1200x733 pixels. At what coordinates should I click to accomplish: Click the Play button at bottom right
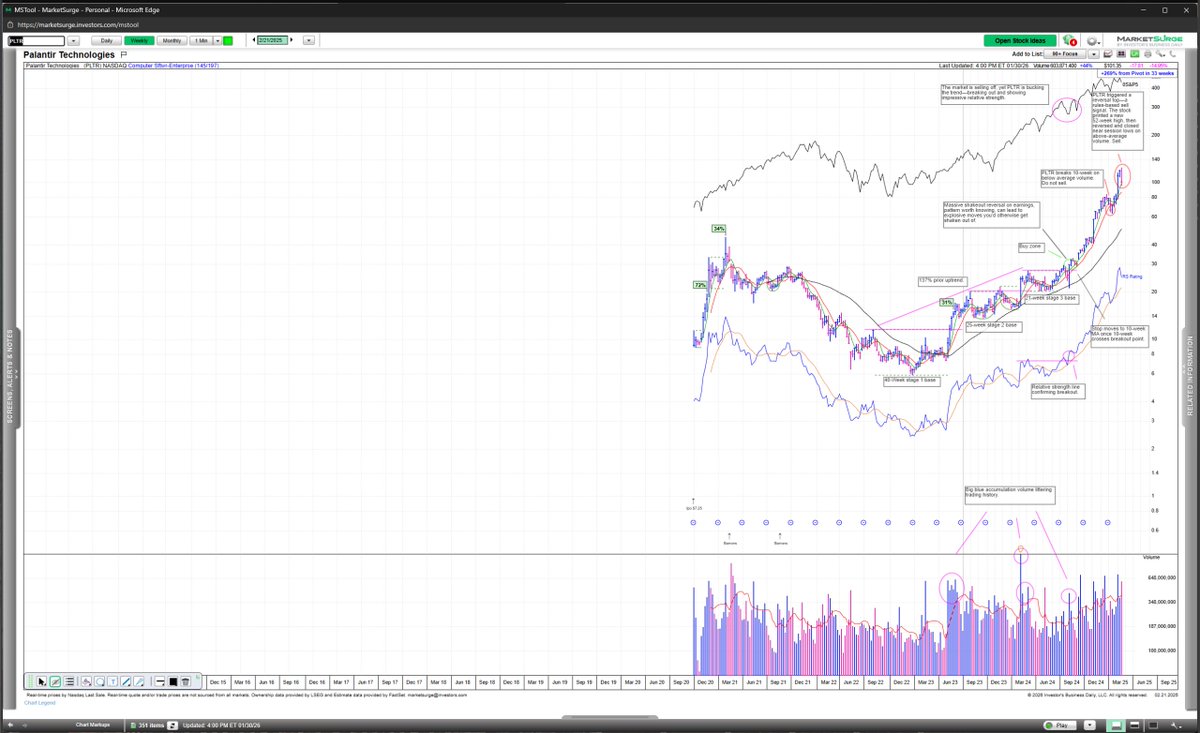(x=1060, y=725)
